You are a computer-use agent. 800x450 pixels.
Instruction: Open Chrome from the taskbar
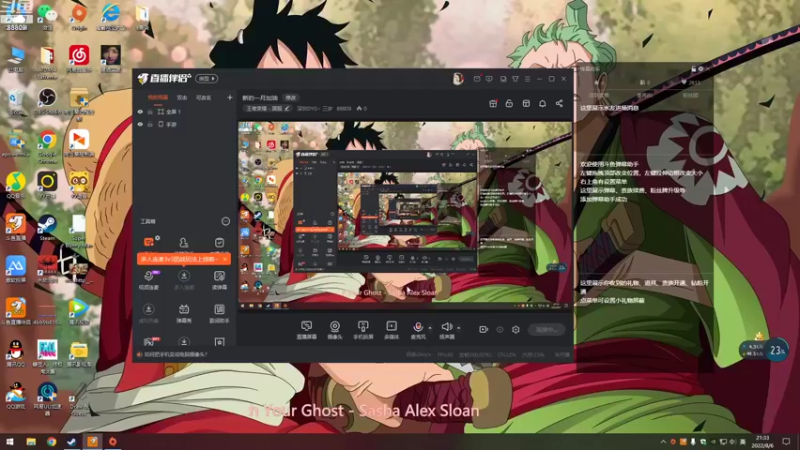(x=52, y=441)
